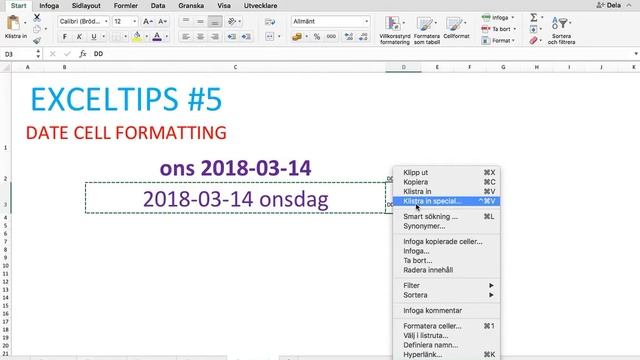
Task: Apply thousands separator 000 format
Action: point(331,37)
